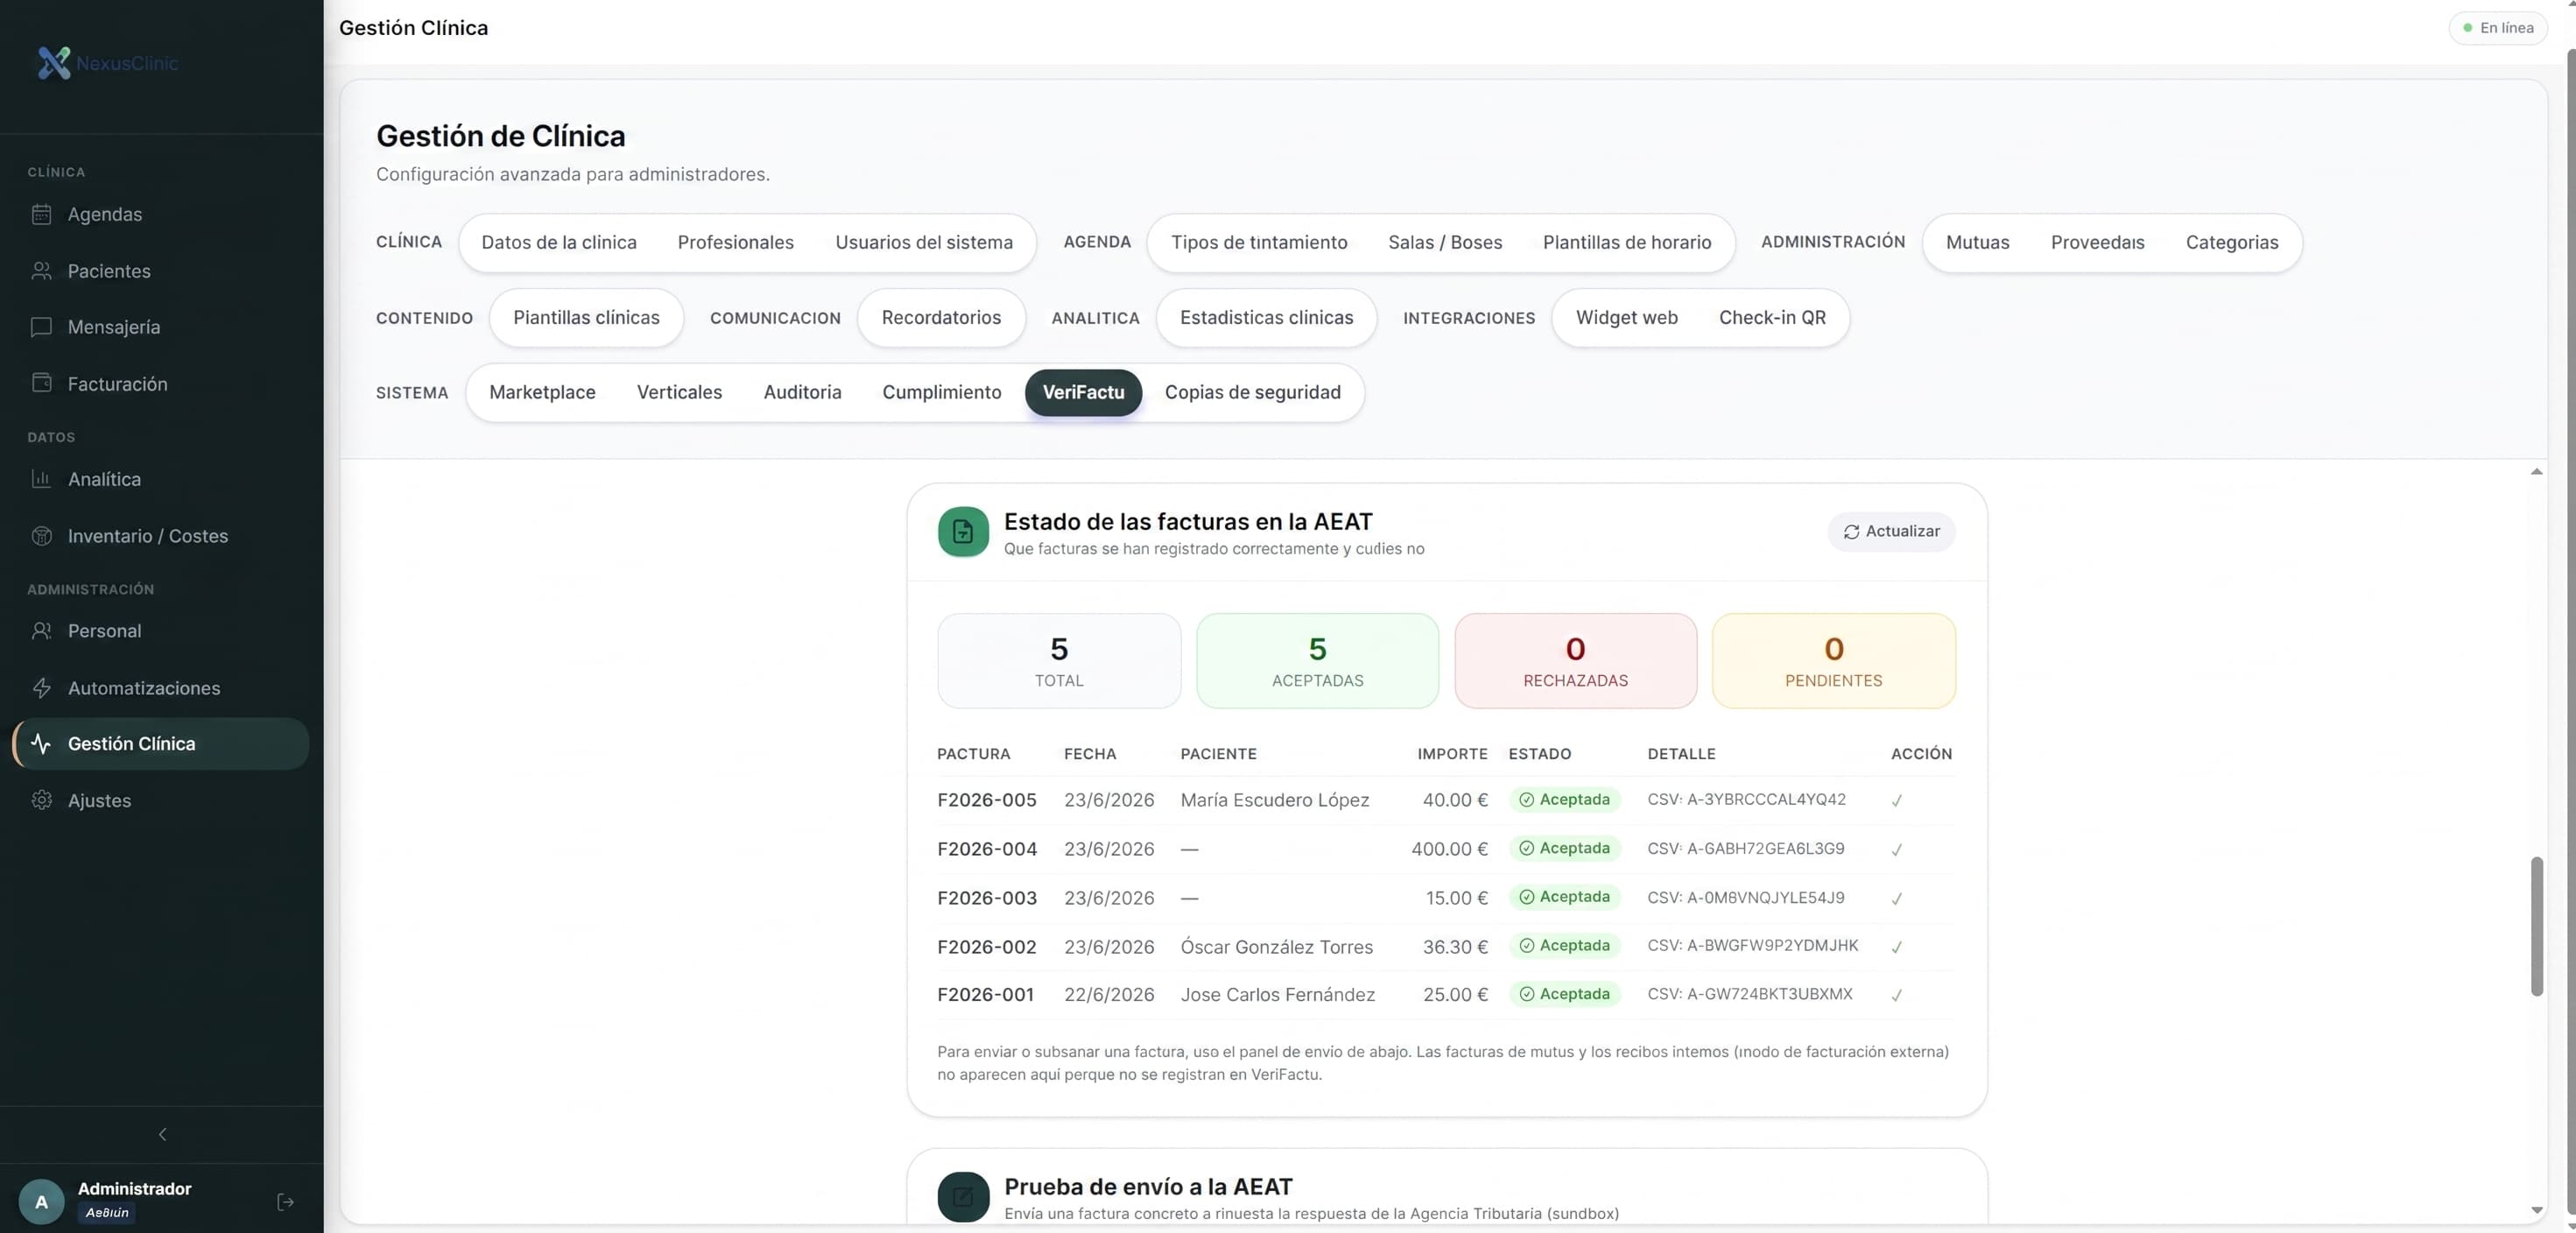Click the Aceptada status badge for F2026-001
The width and height of the screenshot is (2576, 1233).
pyautogui.click(x=1564, y=994)
